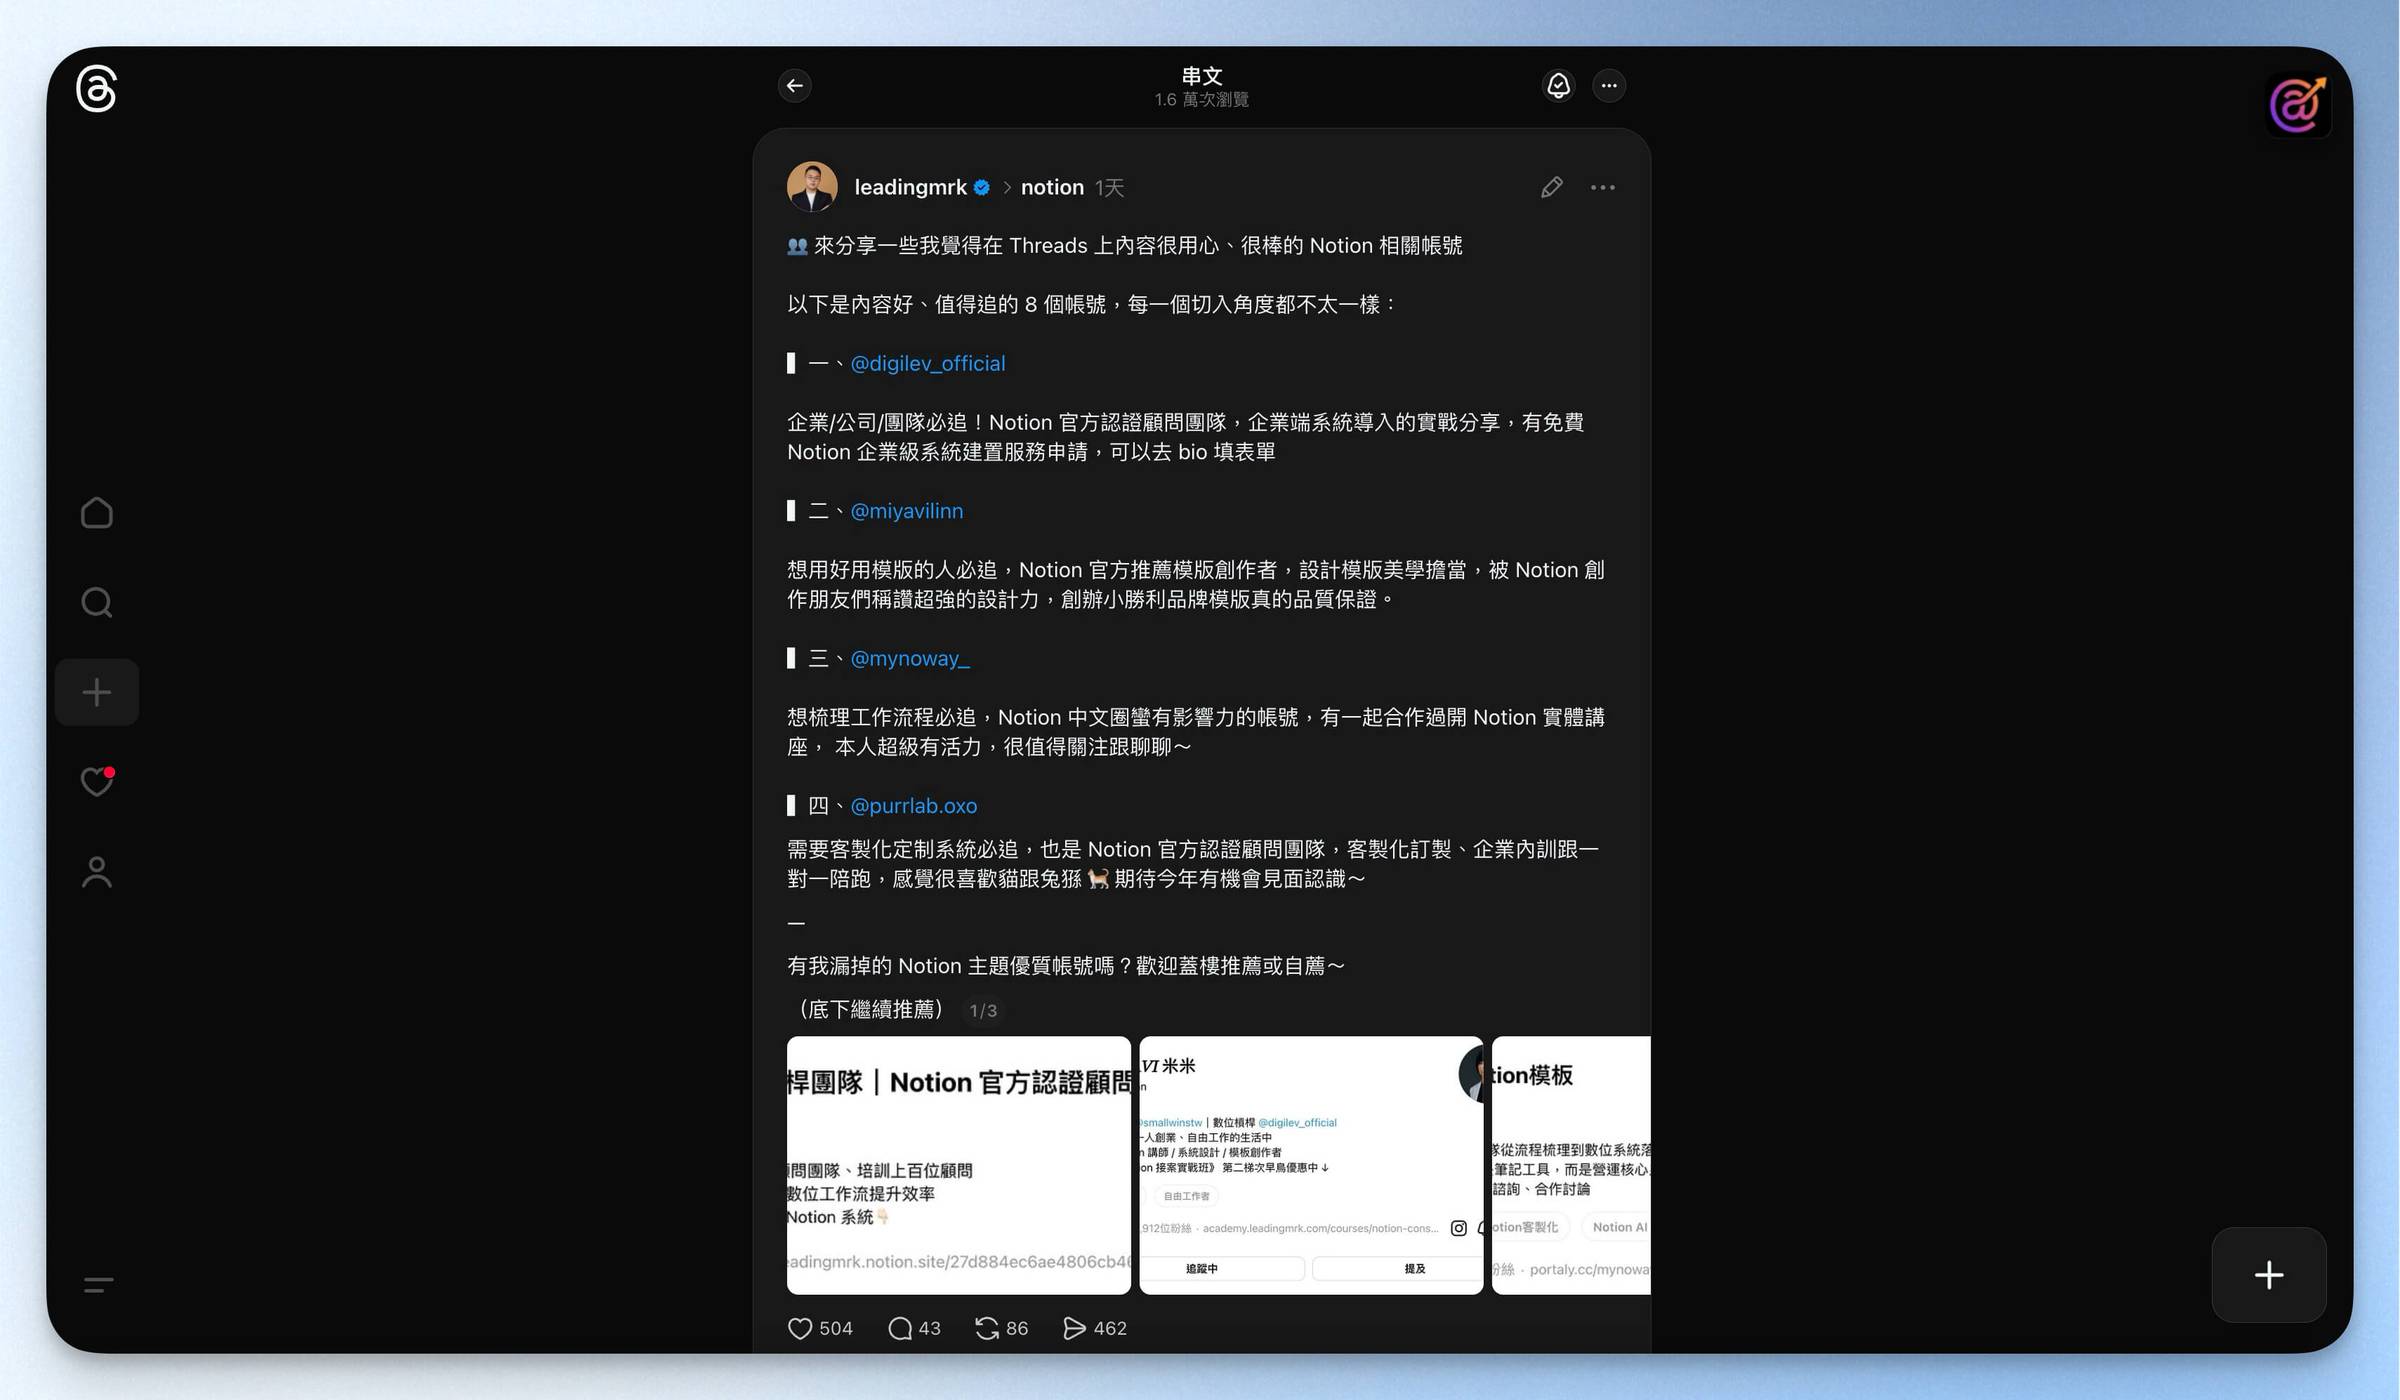Open the activity heart notifications

pos(96,781)
